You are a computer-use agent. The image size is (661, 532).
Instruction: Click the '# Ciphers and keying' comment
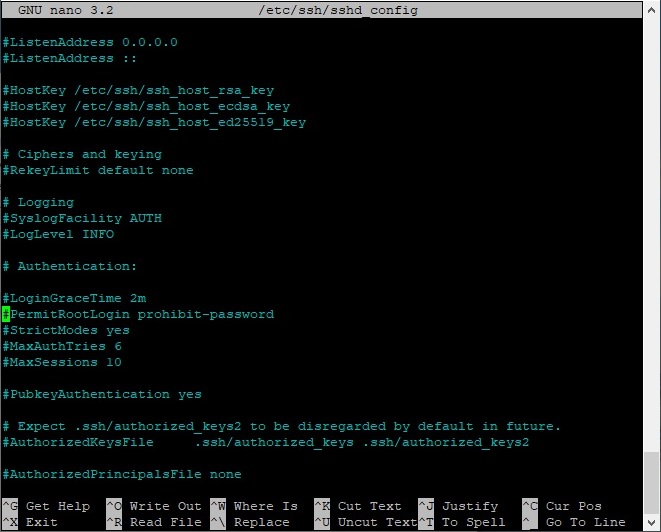pyautogui.click(x=82, y=154)
